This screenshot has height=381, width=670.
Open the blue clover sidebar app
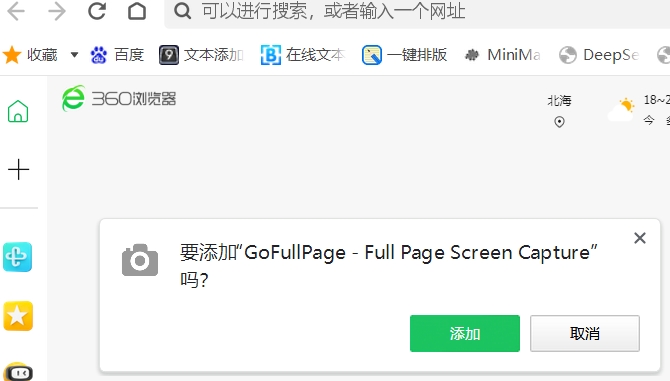[18, 257]
